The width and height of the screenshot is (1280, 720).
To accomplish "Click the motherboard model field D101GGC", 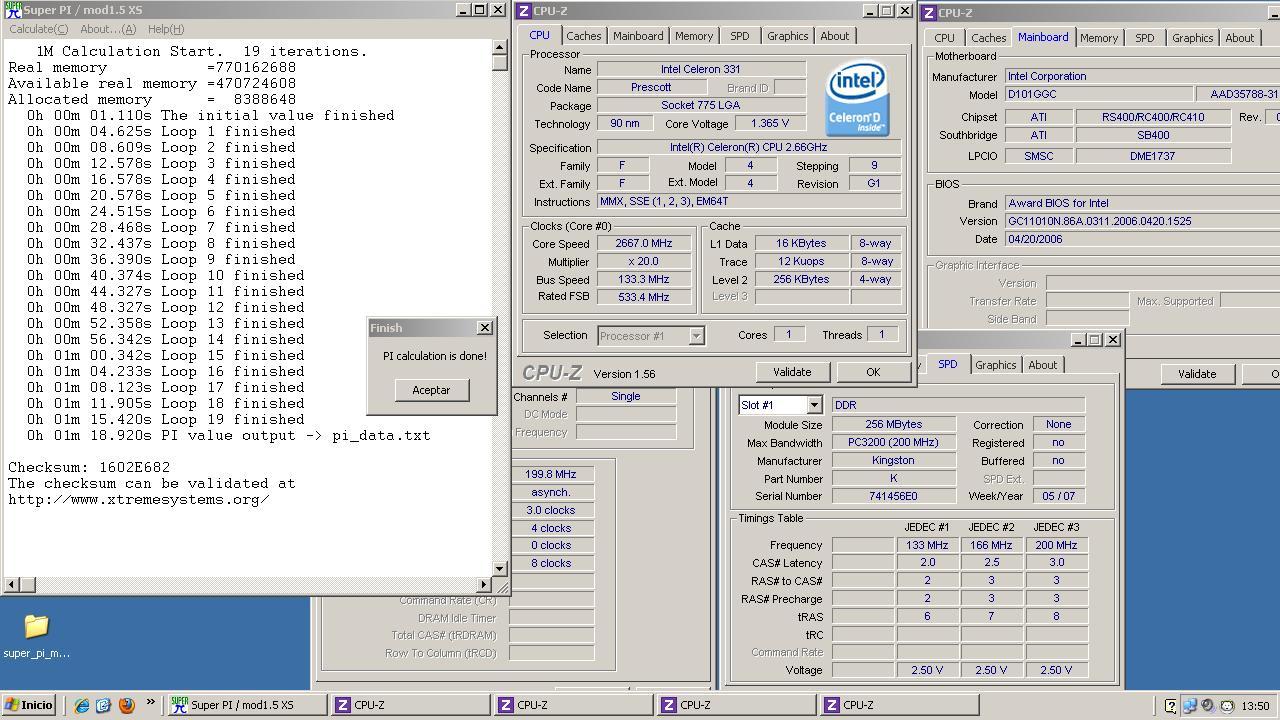I will tap(1098, 94).
